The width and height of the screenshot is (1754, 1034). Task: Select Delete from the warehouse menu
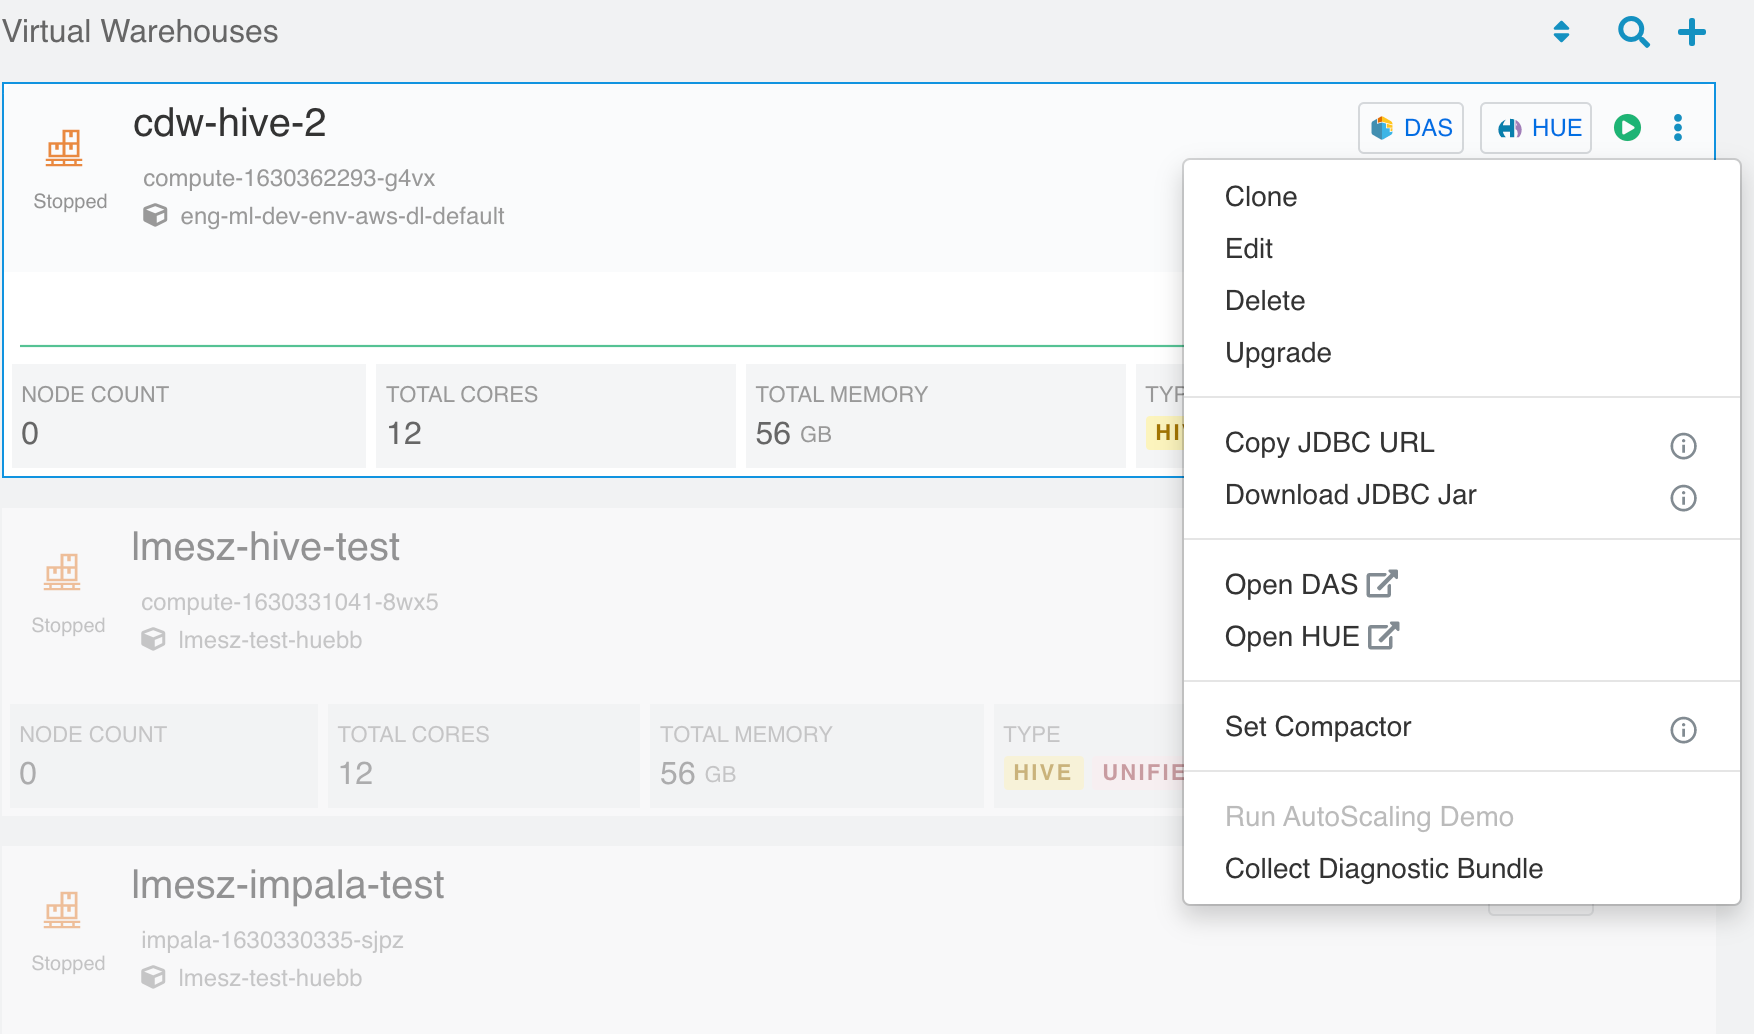click(1264, 301)
